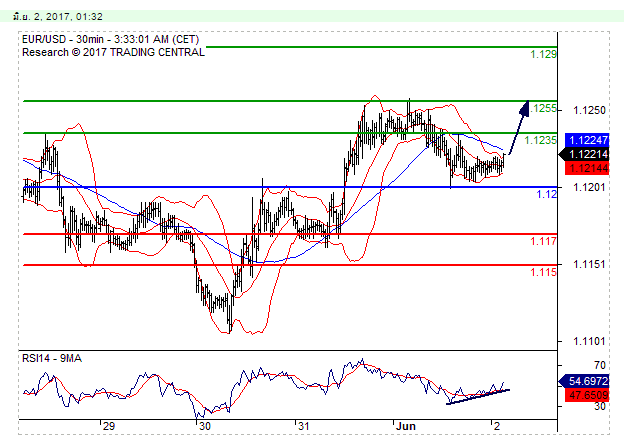624x447 pixels.
Task: Click the RSI 30 level label
Action: click(599, 406)
